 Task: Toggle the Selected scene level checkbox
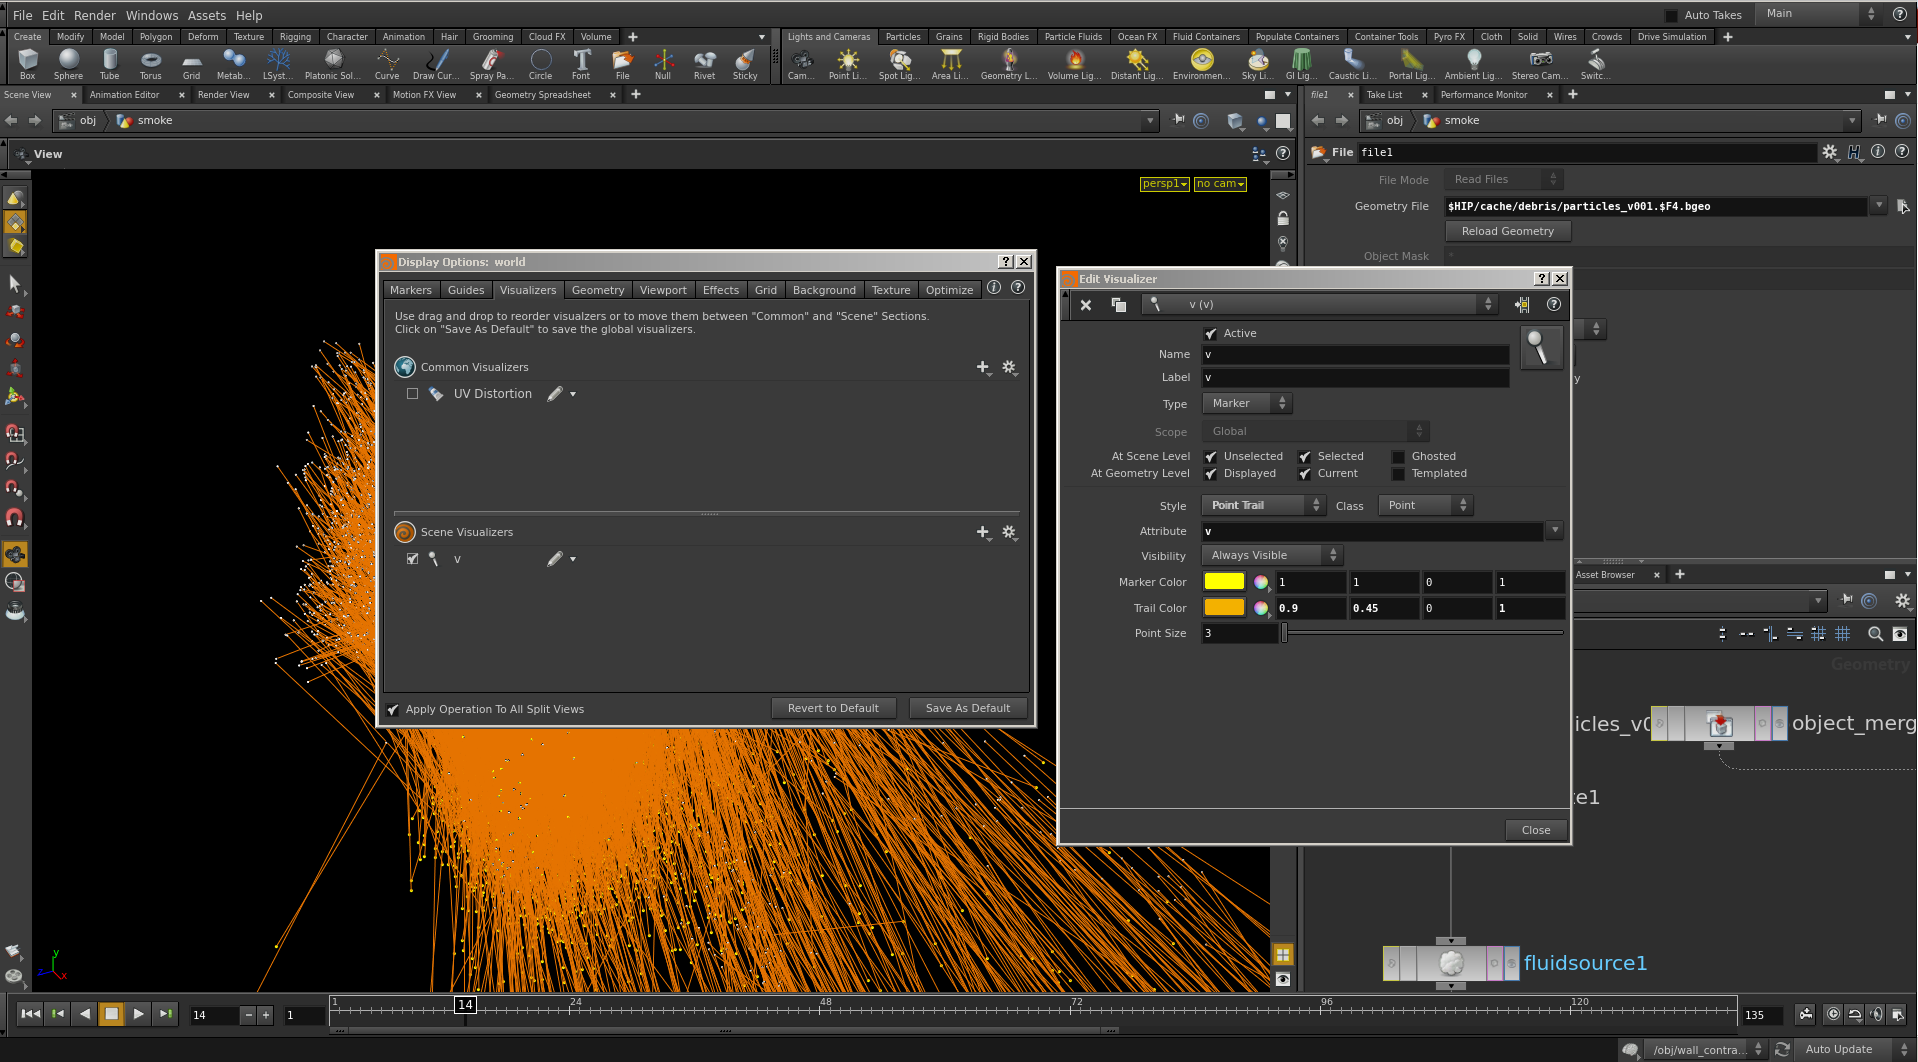tap(1305, 457)
